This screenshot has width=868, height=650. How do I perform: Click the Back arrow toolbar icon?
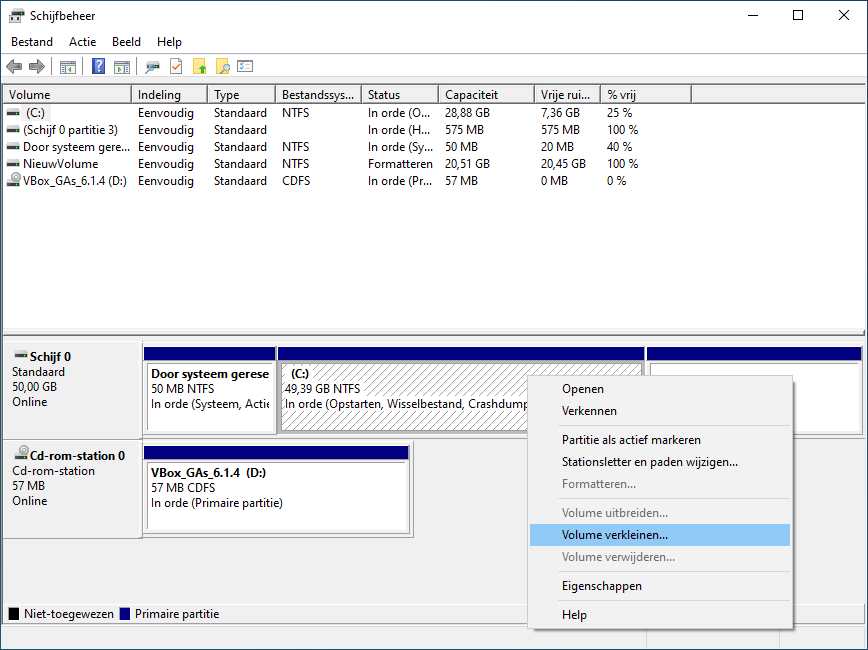tap(14, 67)
